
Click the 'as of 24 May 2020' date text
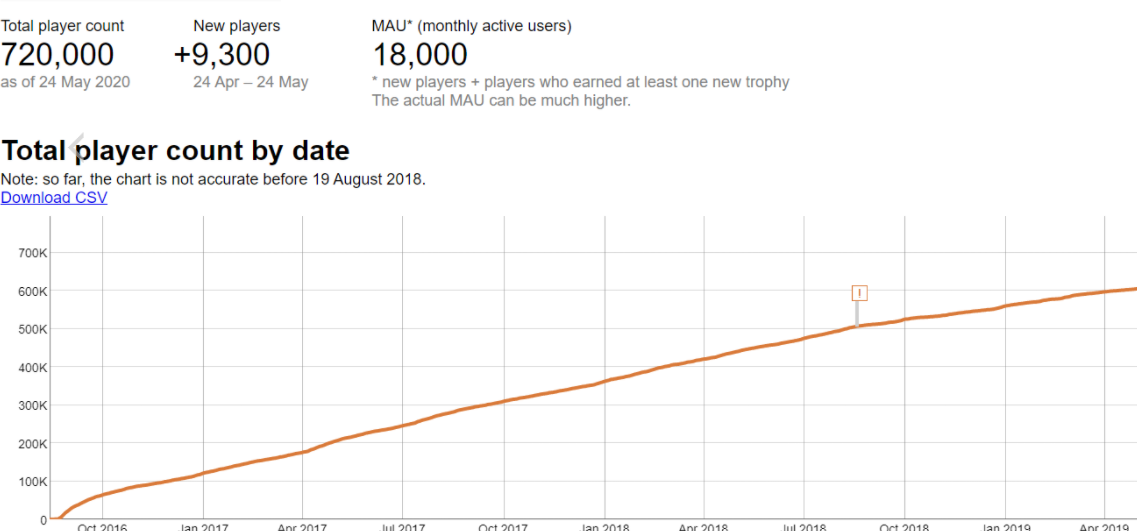tap(65, 82)
